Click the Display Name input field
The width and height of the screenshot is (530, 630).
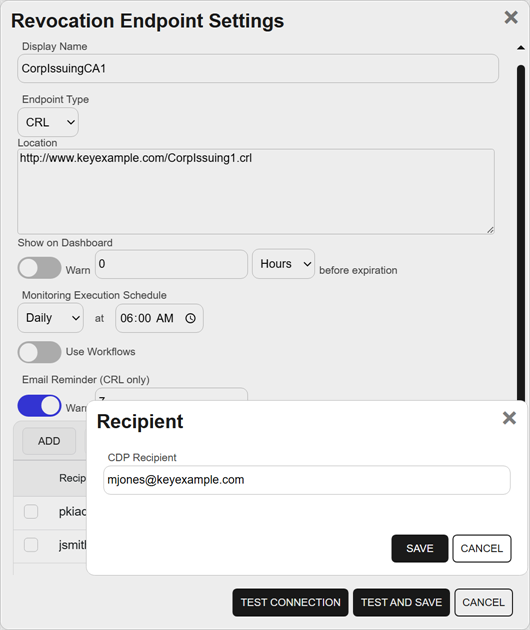pos(258,69)
